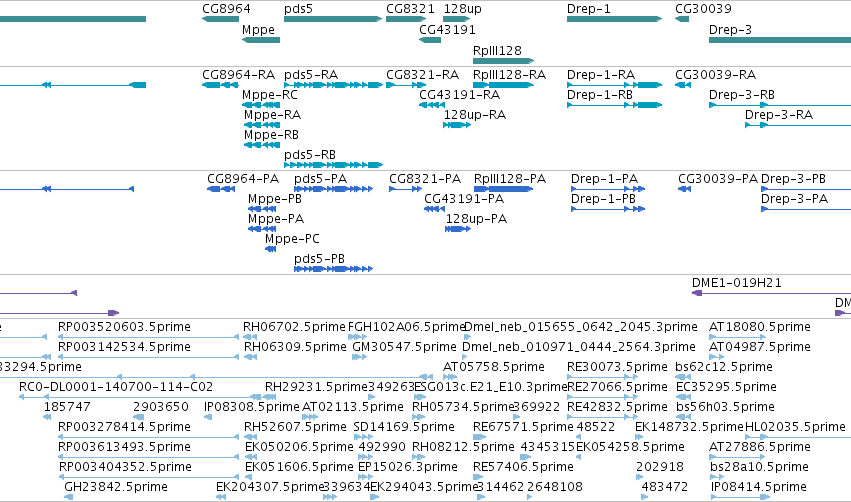
Task: Select the CG8321 gene label
Action: pyautogui.click(x=410, y=9)
